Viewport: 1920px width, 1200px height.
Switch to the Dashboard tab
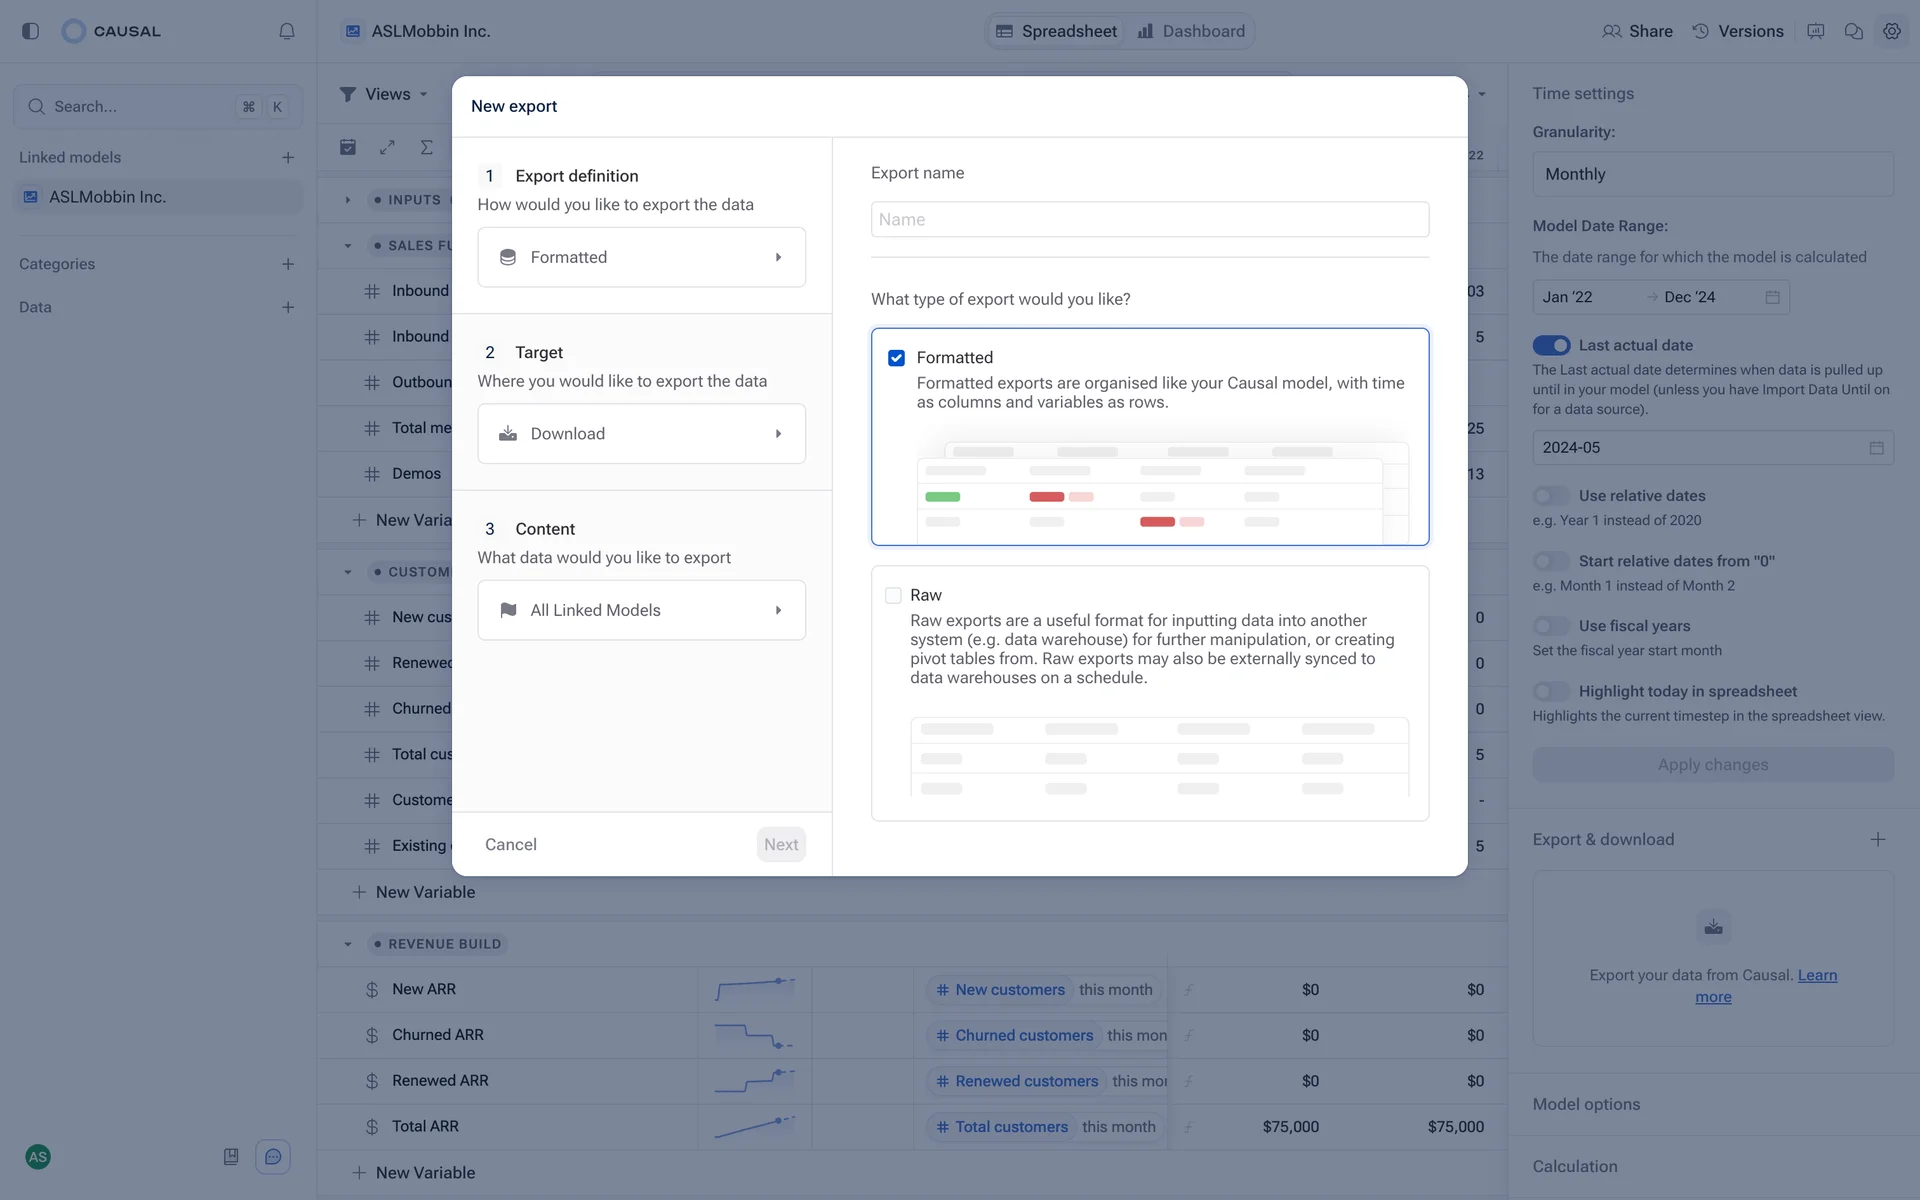coord(1191,31)
